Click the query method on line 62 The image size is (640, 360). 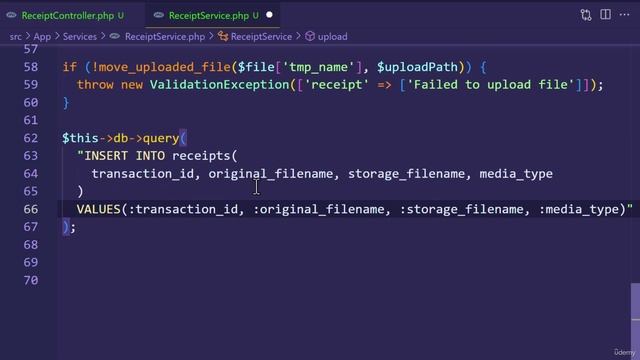tap(161, 138)
